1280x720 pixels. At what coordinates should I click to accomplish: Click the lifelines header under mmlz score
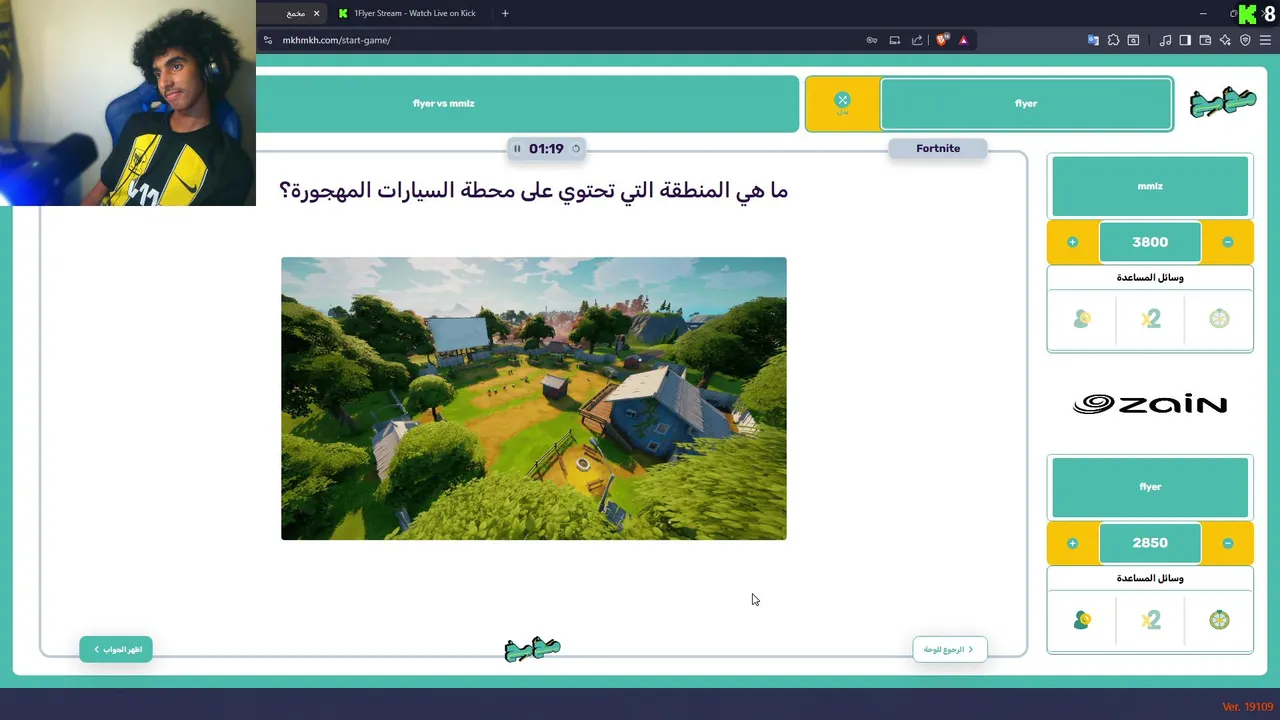point(1150,277)
